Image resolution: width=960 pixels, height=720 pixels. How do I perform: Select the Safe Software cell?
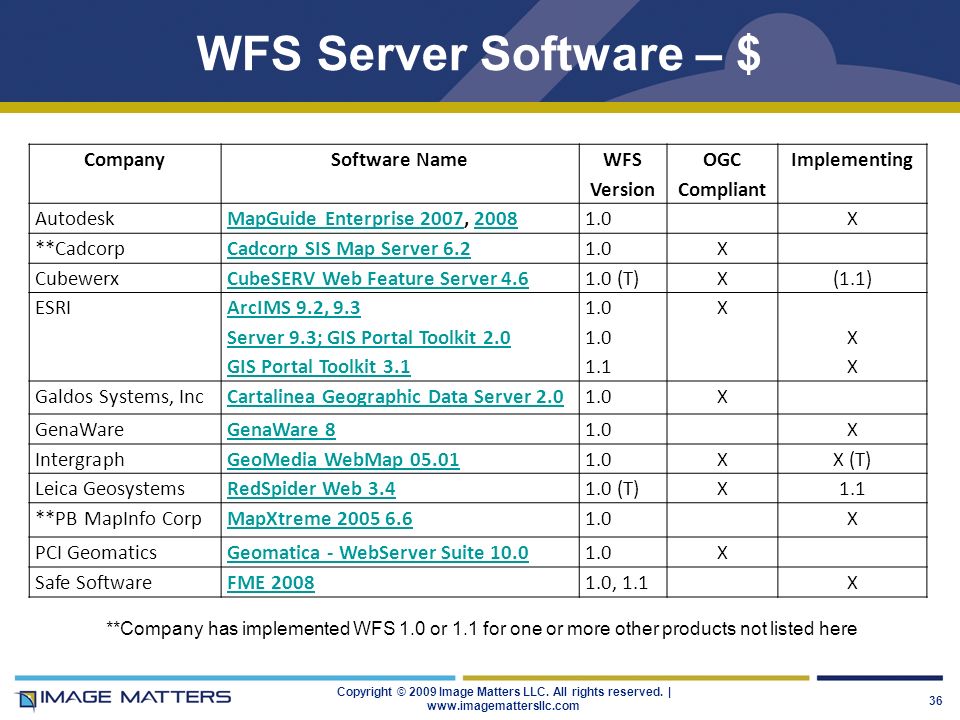click(x=124, y=582)
